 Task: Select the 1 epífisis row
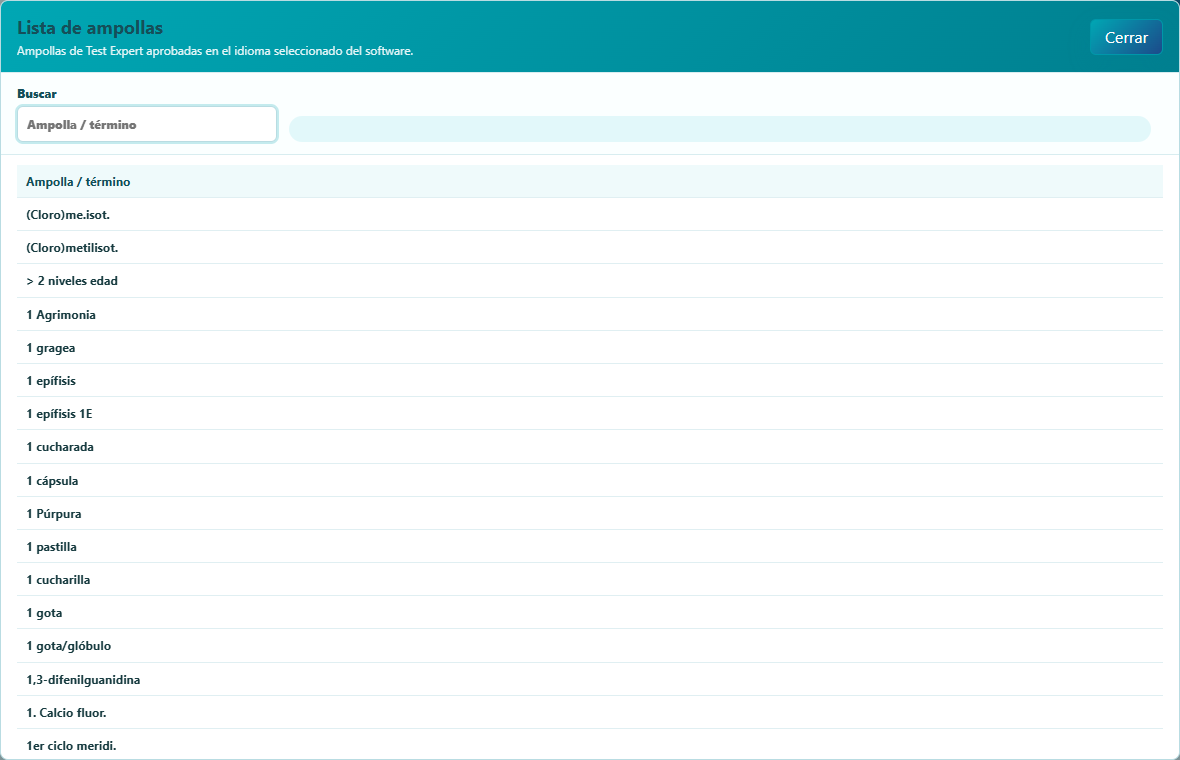[589, 381]
